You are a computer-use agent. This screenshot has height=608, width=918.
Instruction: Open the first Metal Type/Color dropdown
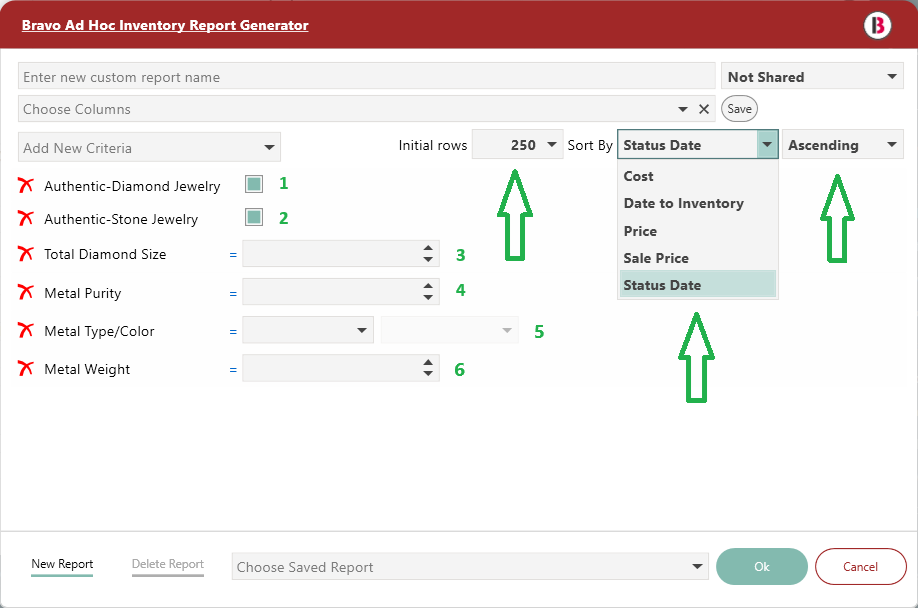click(x=308, y=330)
